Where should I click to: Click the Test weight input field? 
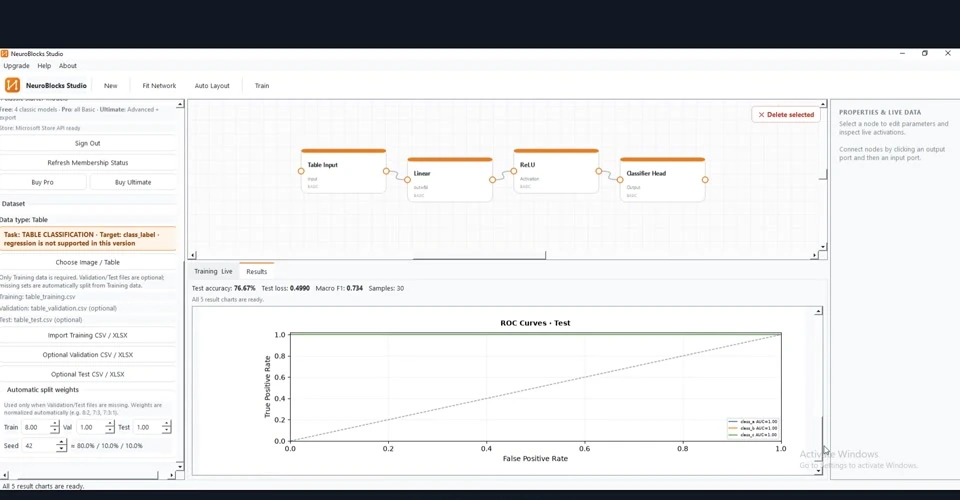[148, 427]
